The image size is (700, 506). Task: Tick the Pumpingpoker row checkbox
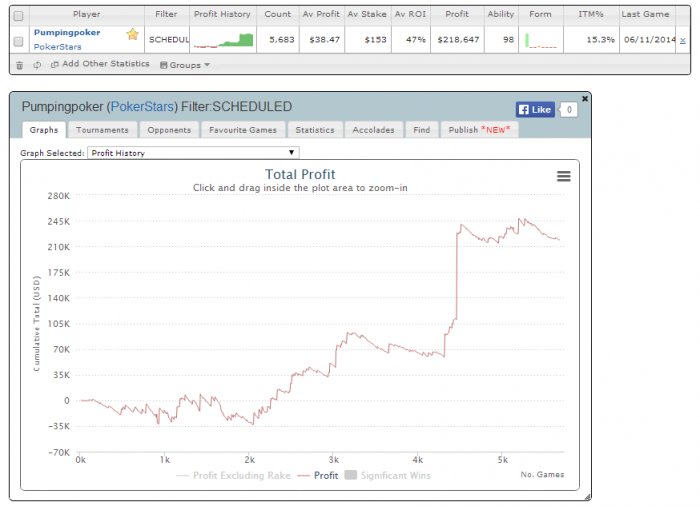pos(18,42)
